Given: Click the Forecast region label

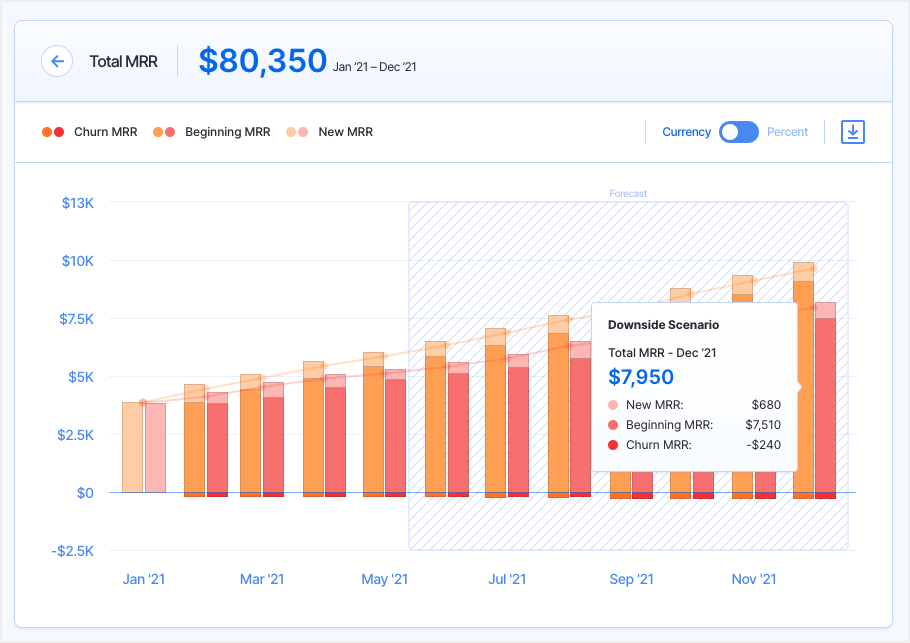Looking at the screenshot, I should (x=628, y=194).
